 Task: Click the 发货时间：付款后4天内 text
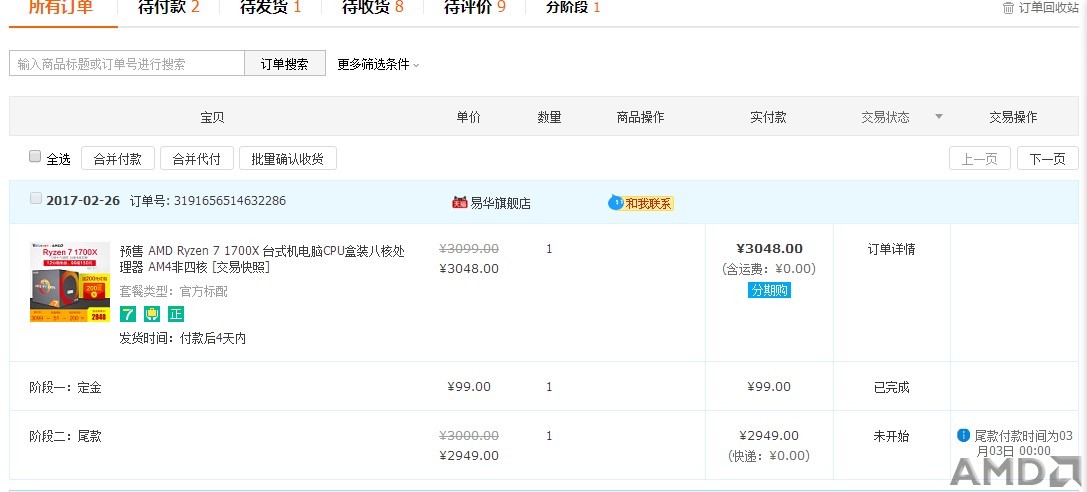183,339
